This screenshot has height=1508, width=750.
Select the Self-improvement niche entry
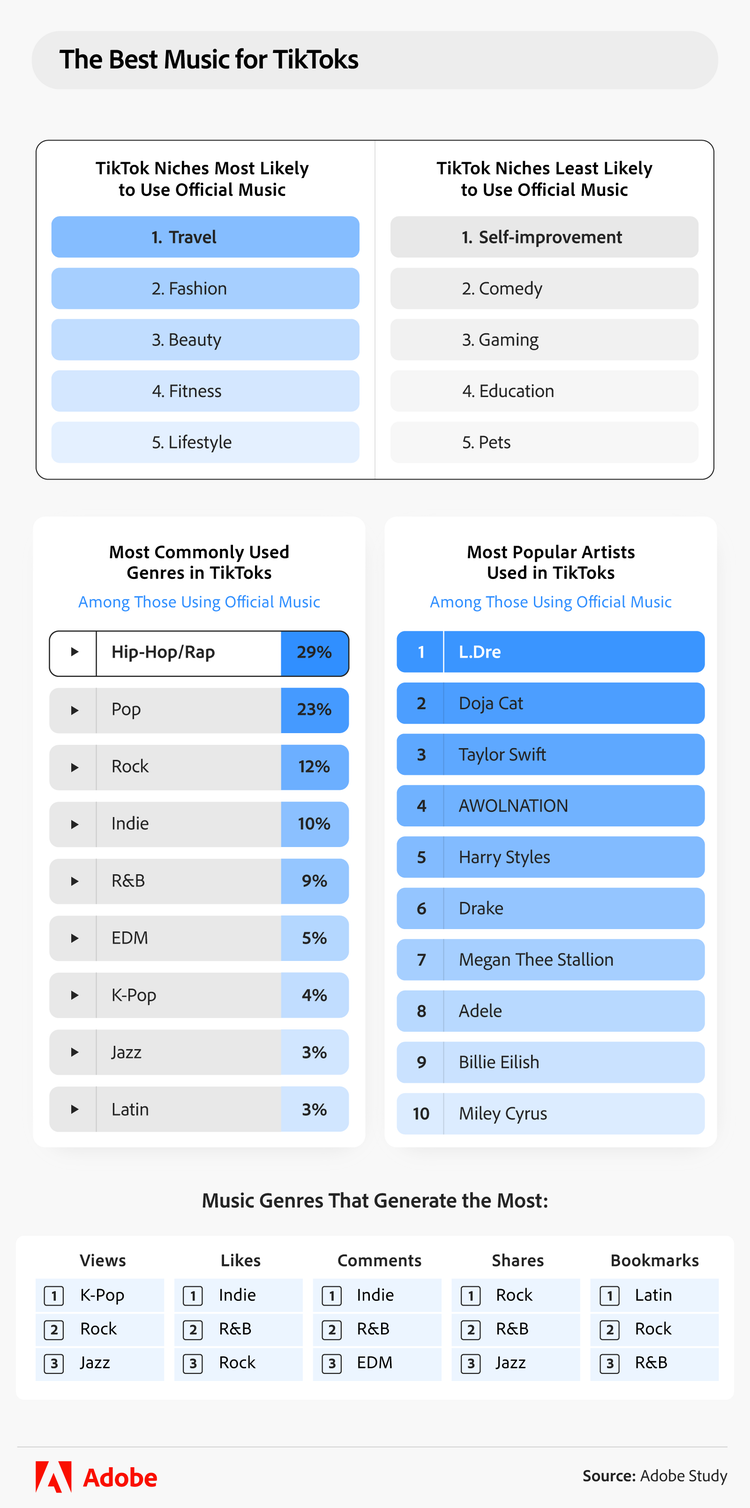pos(544,237)
